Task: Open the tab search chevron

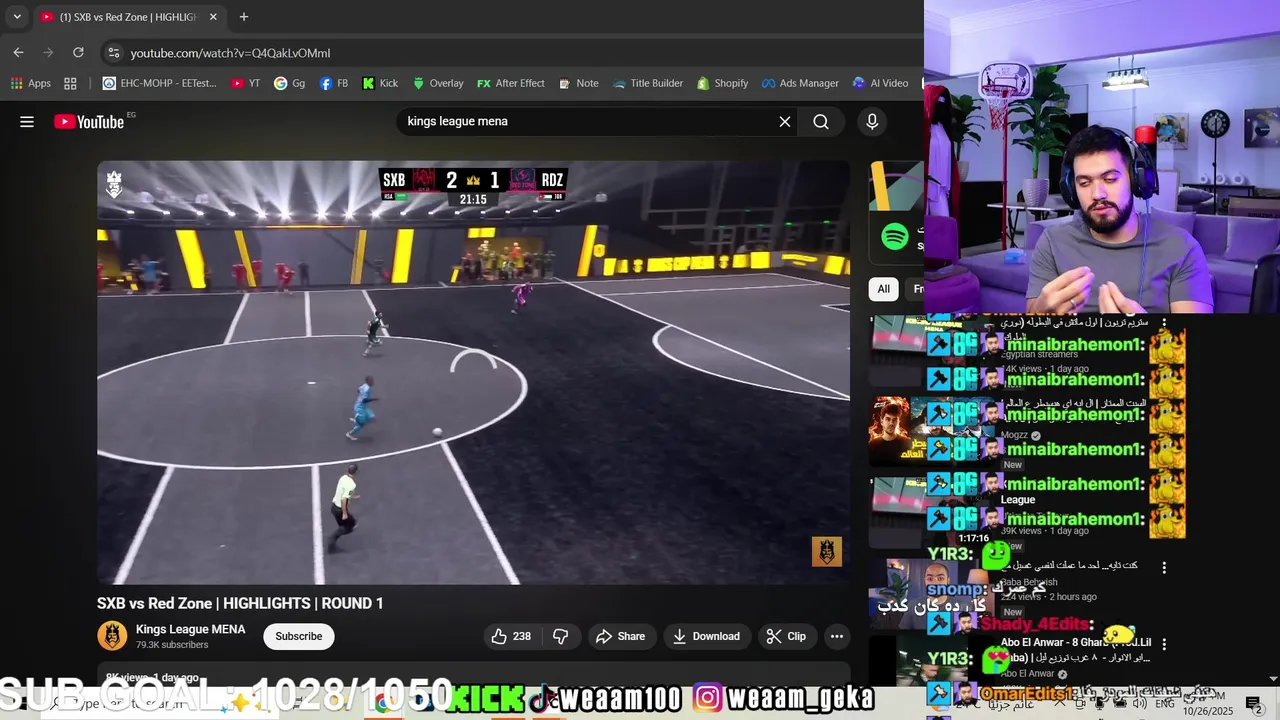Action: pyautogui.click(x=17, y=17)
